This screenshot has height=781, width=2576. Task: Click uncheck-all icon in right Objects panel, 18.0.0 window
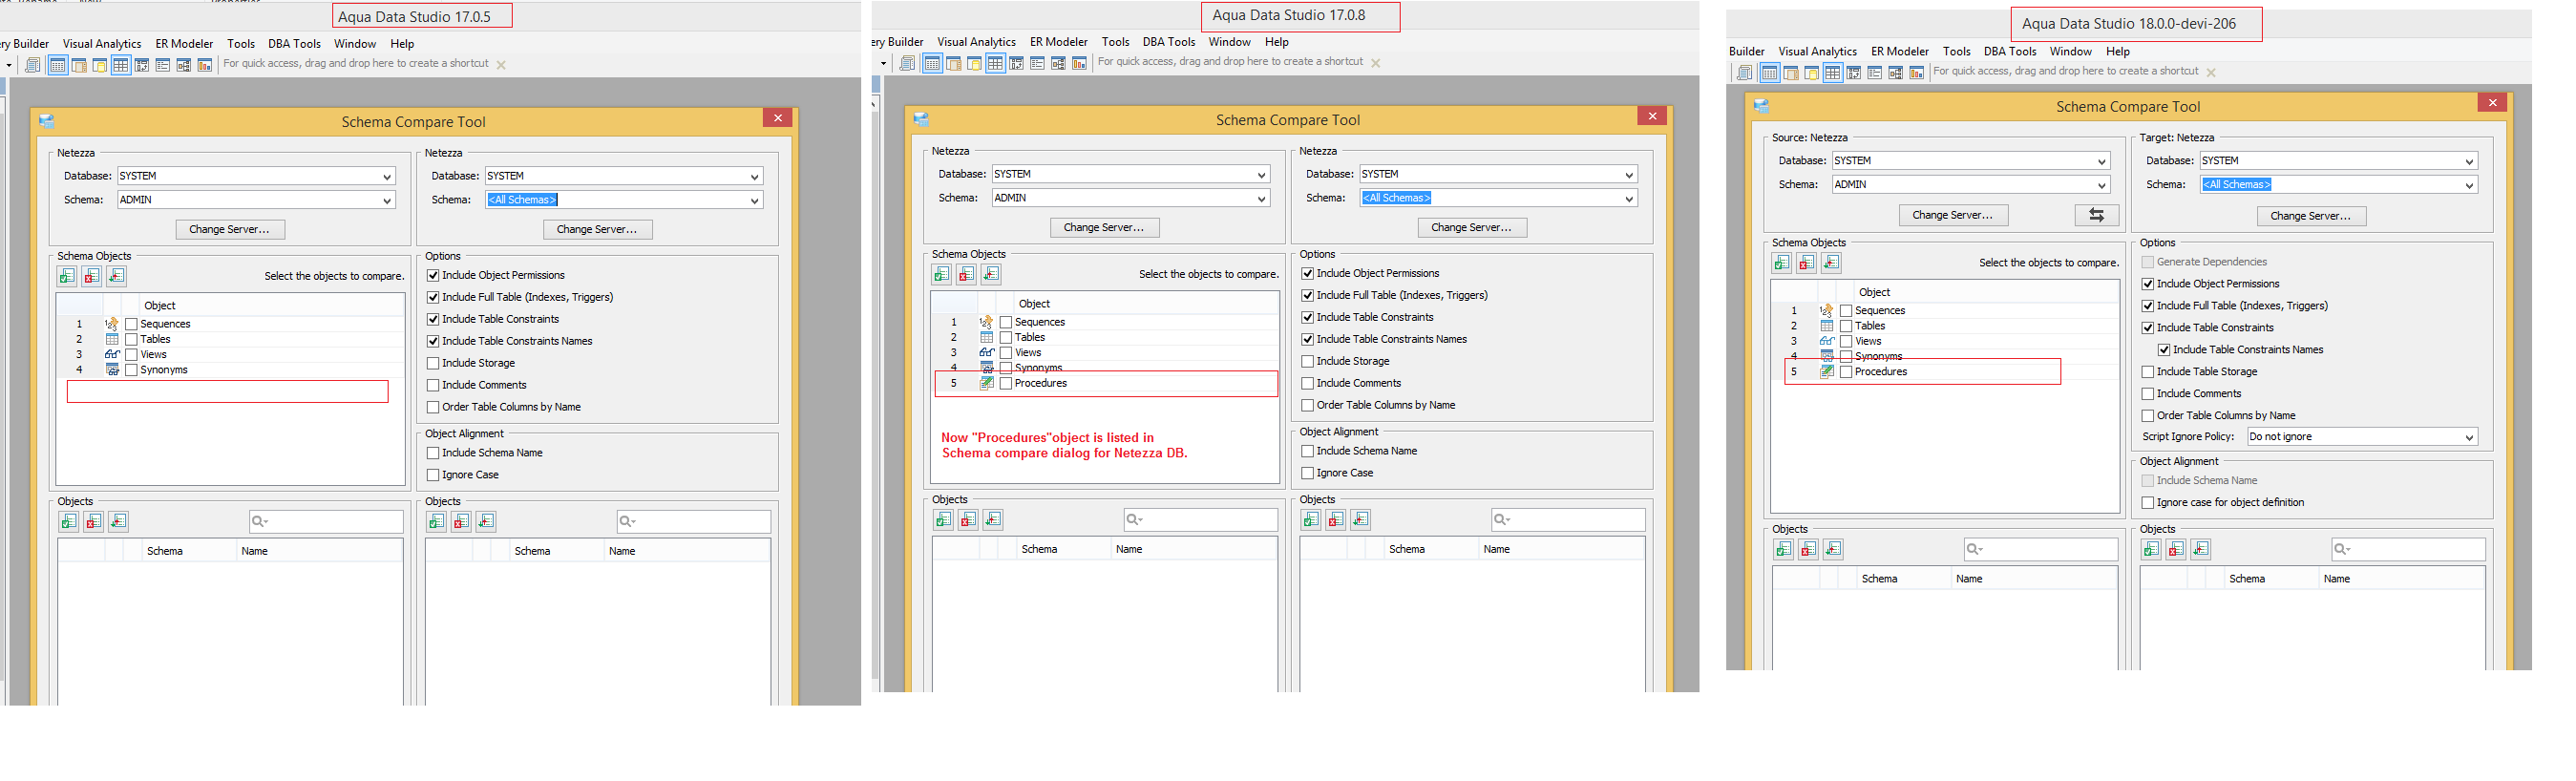tap(2177, 549)
